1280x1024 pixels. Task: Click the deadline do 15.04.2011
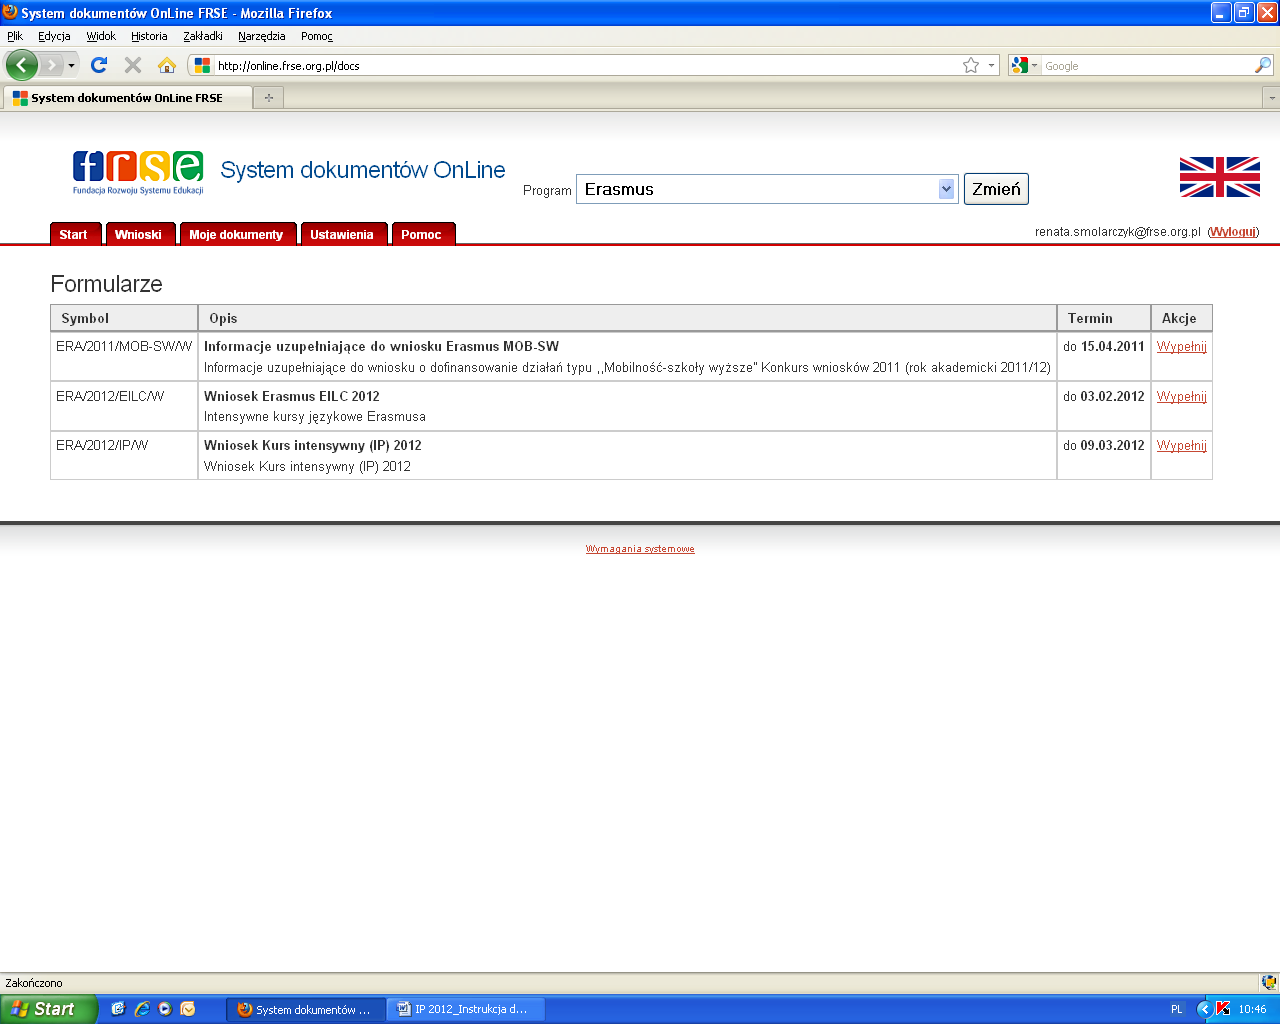pos(1104,347)
